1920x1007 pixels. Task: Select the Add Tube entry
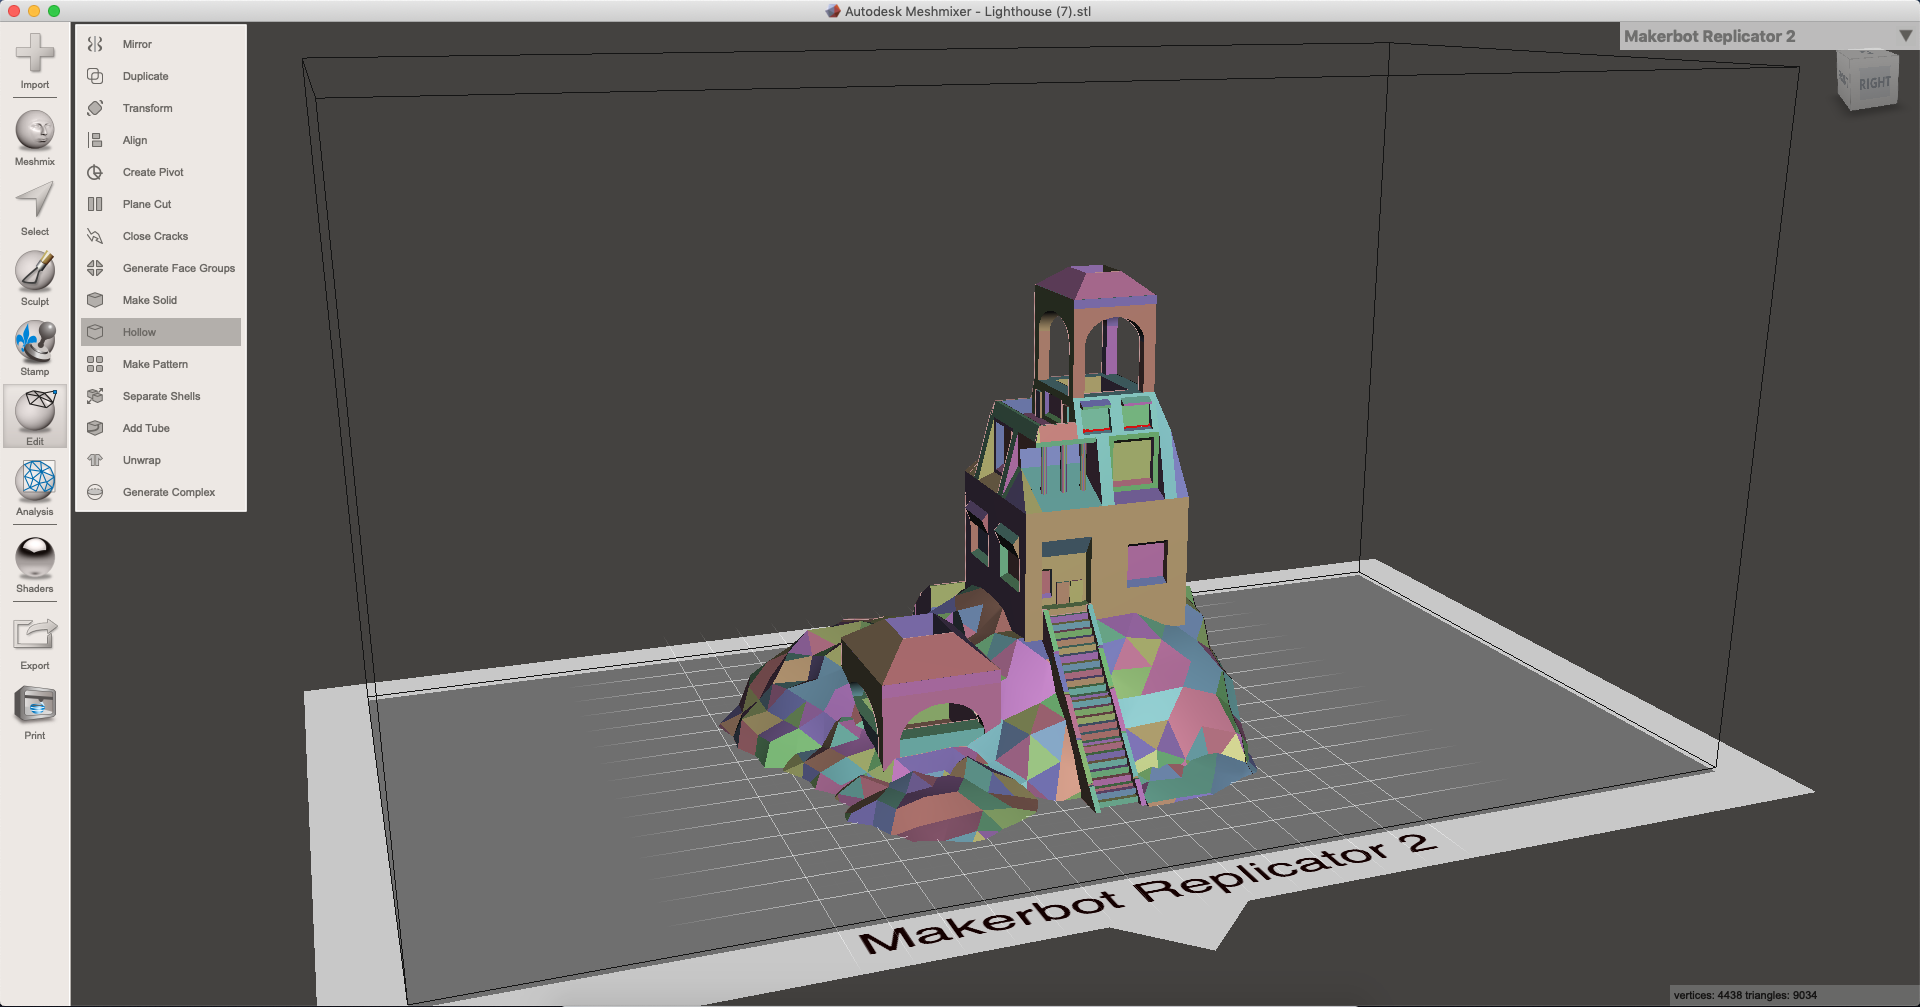point(161,428)
